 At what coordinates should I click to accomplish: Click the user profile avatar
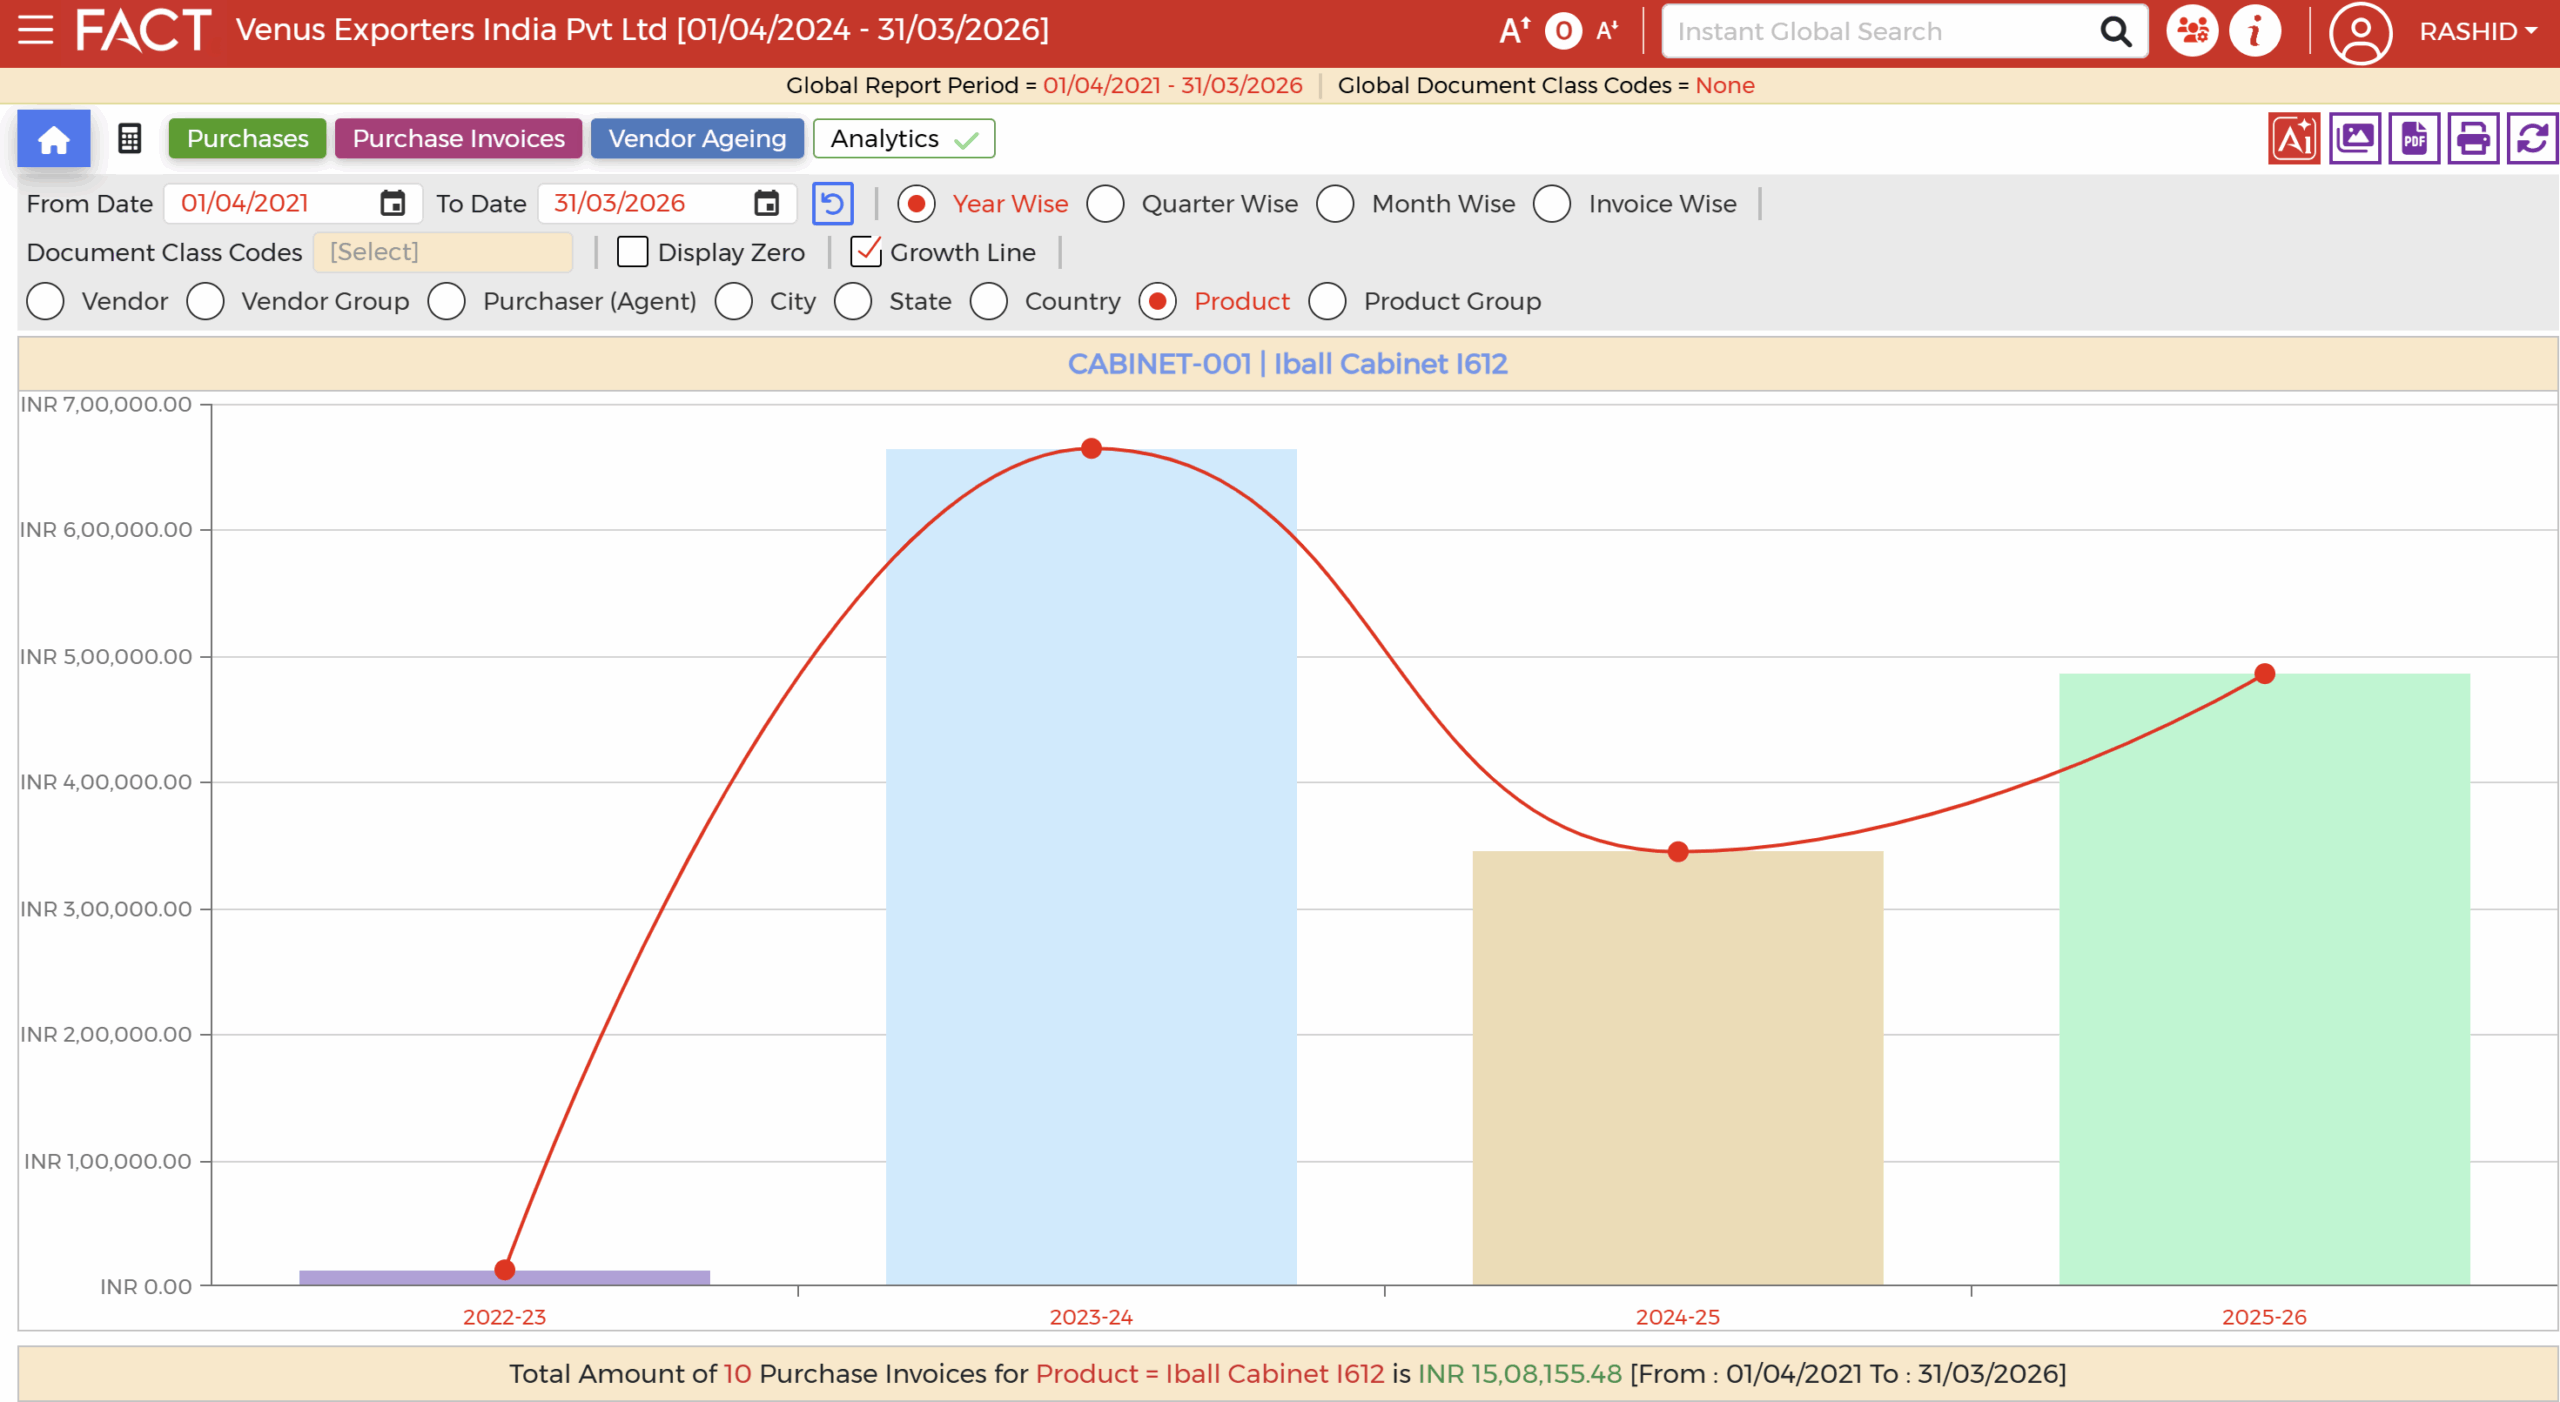(x=2360, y=33)
